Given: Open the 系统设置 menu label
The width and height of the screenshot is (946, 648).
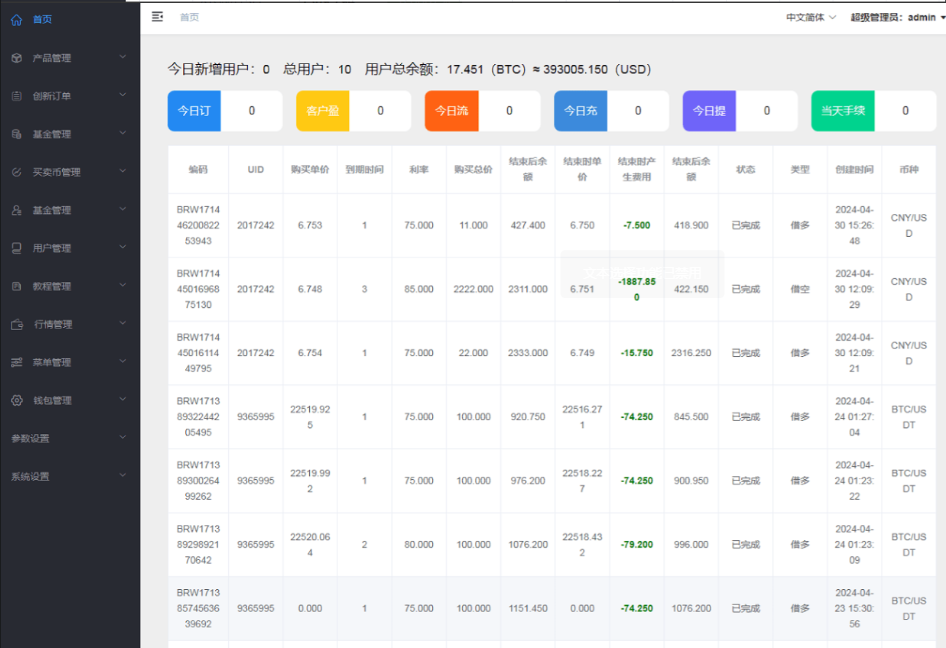Looking at the screenshot, I should (x=30, y=477).
